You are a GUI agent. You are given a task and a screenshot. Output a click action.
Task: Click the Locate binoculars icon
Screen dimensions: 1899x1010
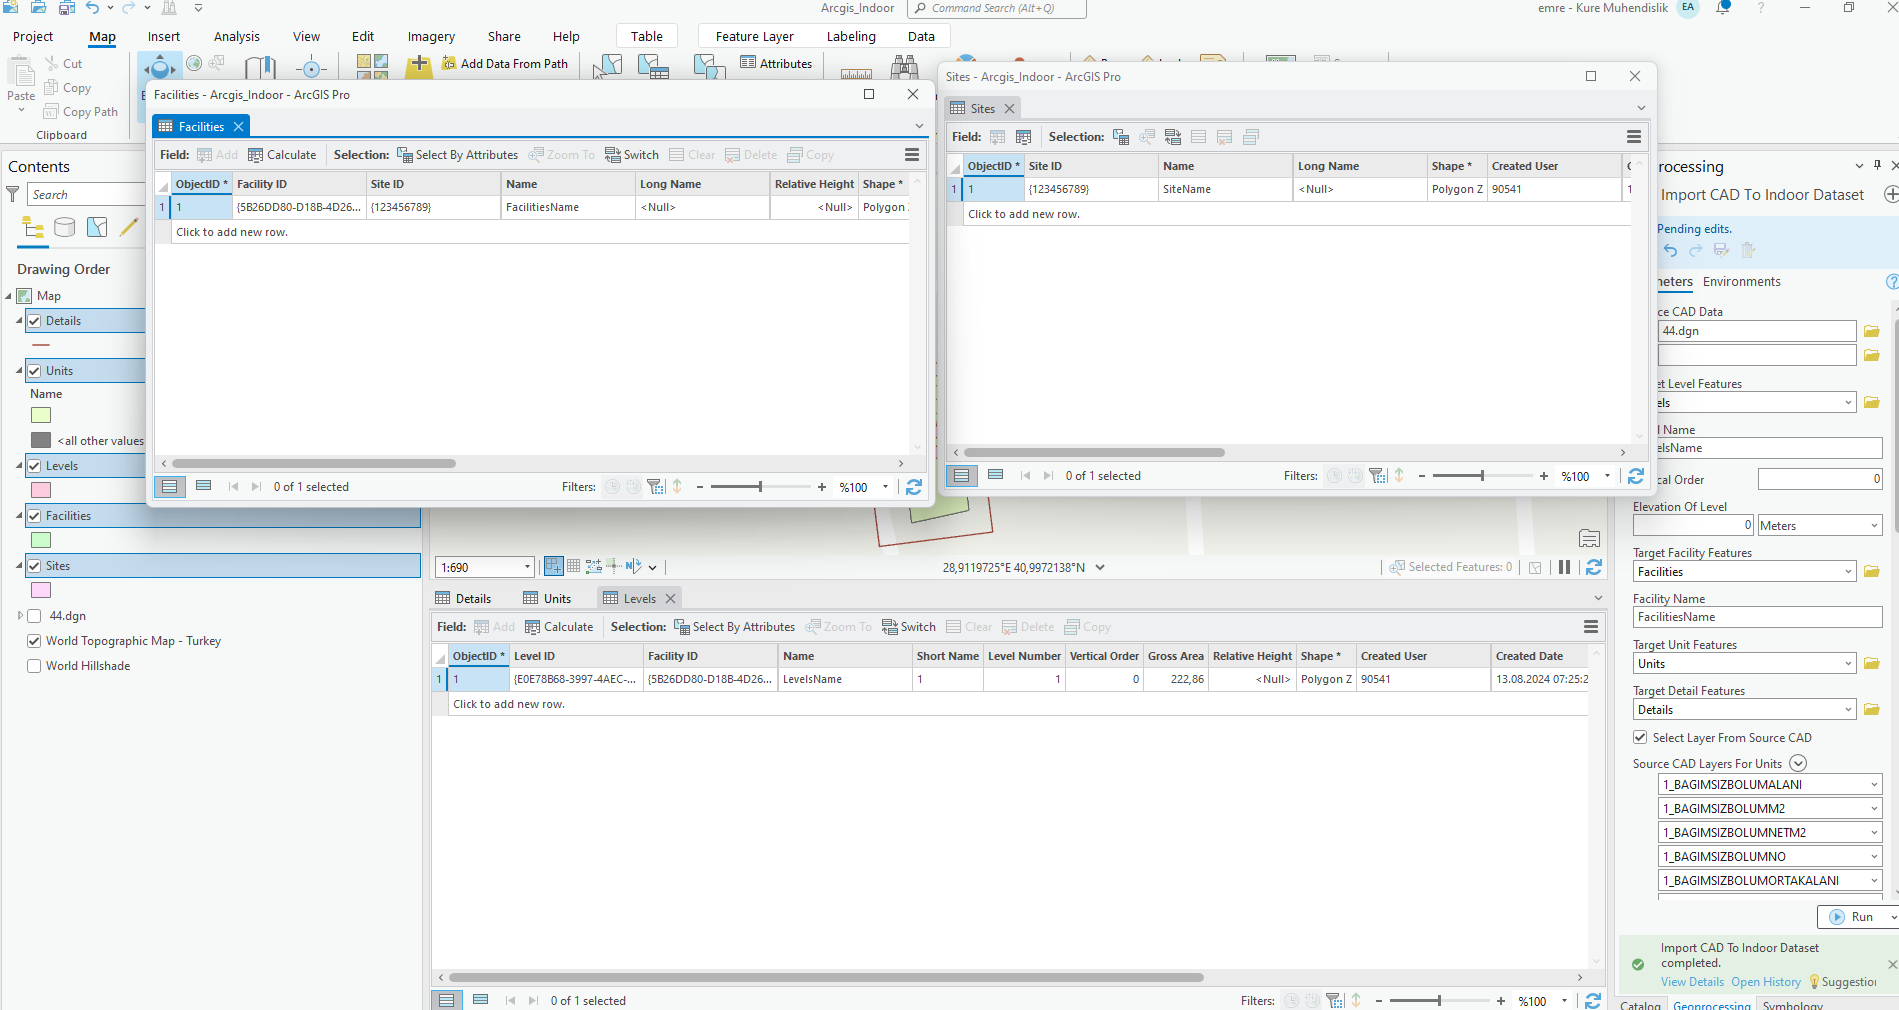coord(904,67)
